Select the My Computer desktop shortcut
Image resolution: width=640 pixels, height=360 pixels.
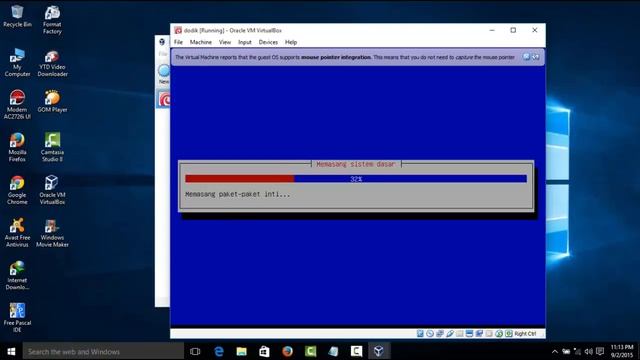click(17, 62)
